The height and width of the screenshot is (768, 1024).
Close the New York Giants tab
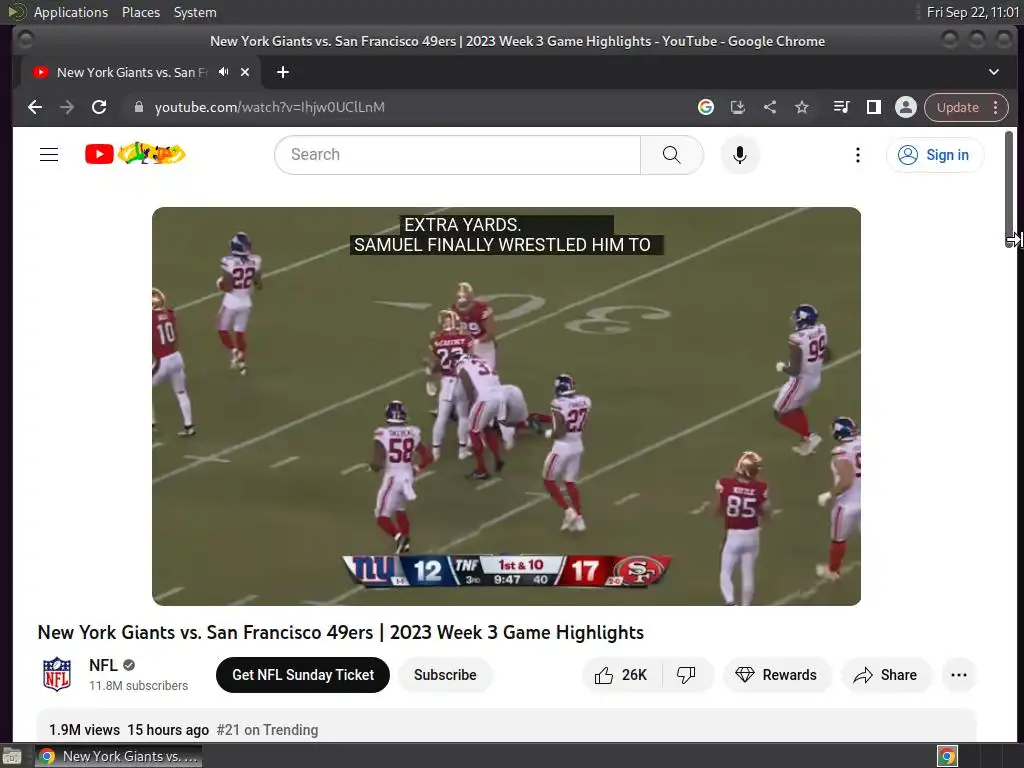[245, 72]
